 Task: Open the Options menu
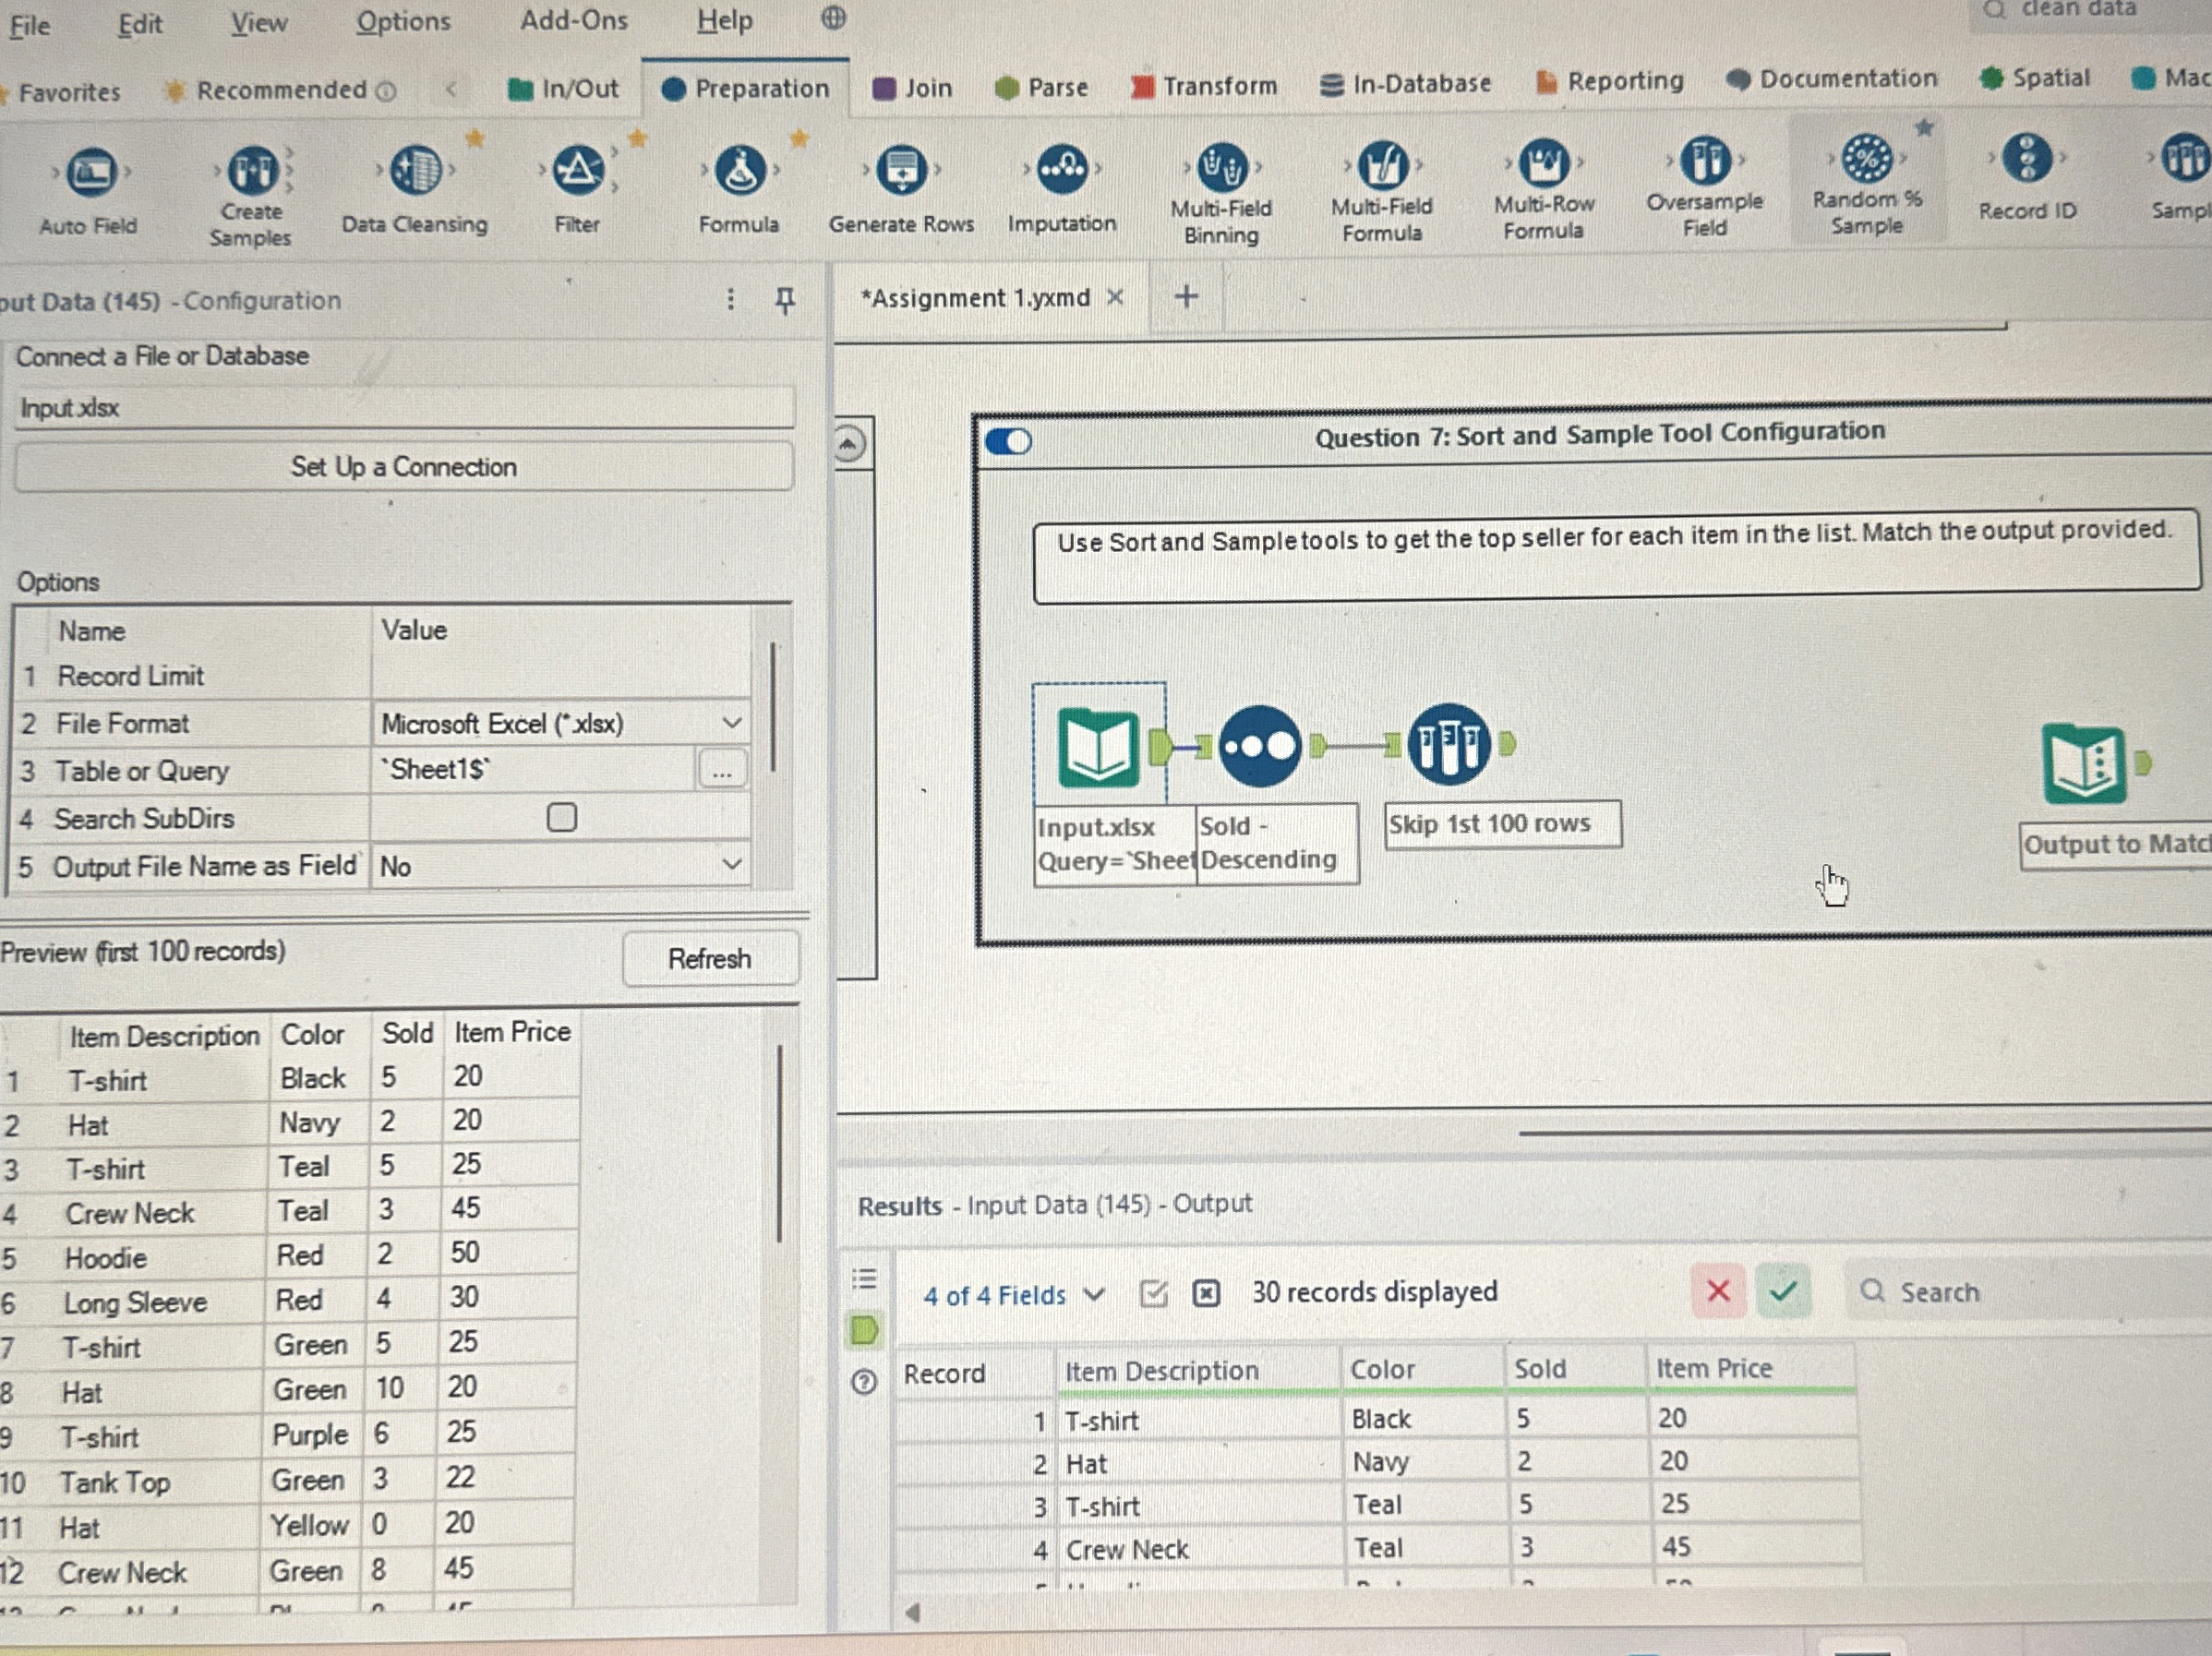point(400,22)
